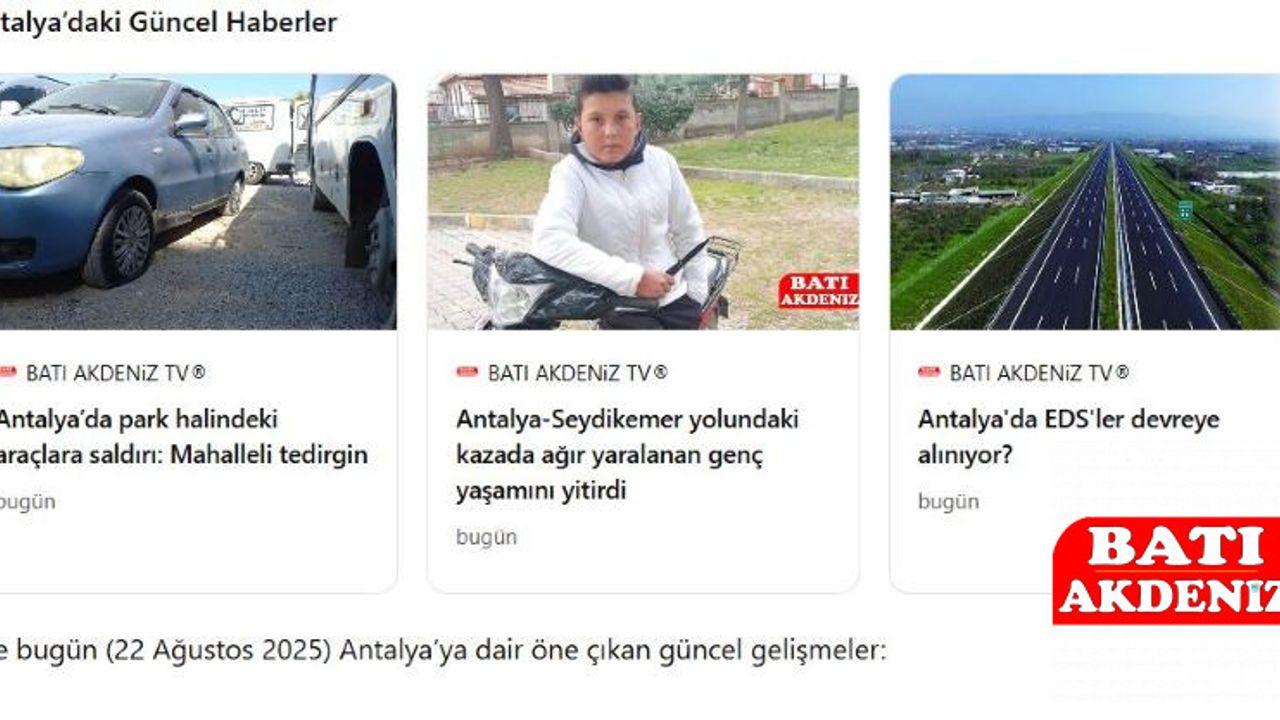Open Antalya-Seydikemer yolundaki kazada headline

pos(627,455)
